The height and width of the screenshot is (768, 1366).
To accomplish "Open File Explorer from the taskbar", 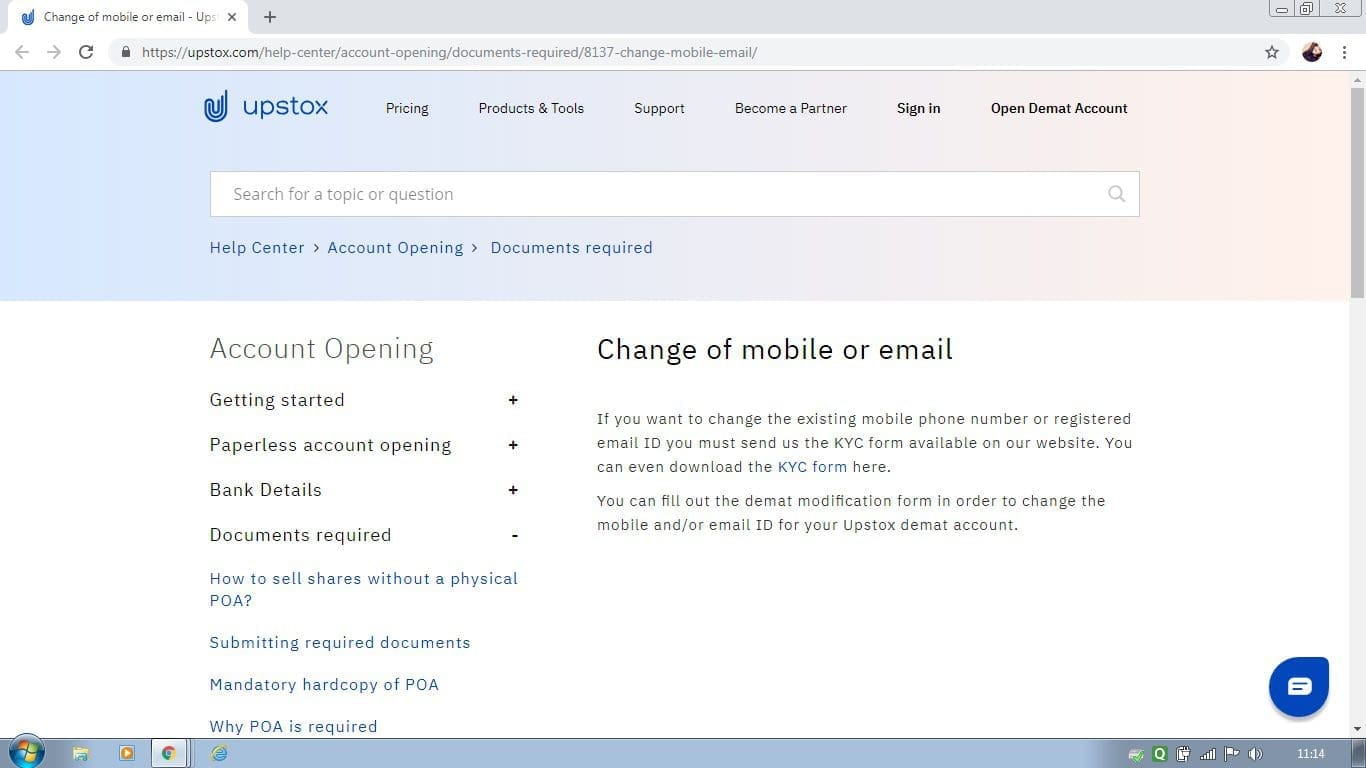I will (81, 754).
